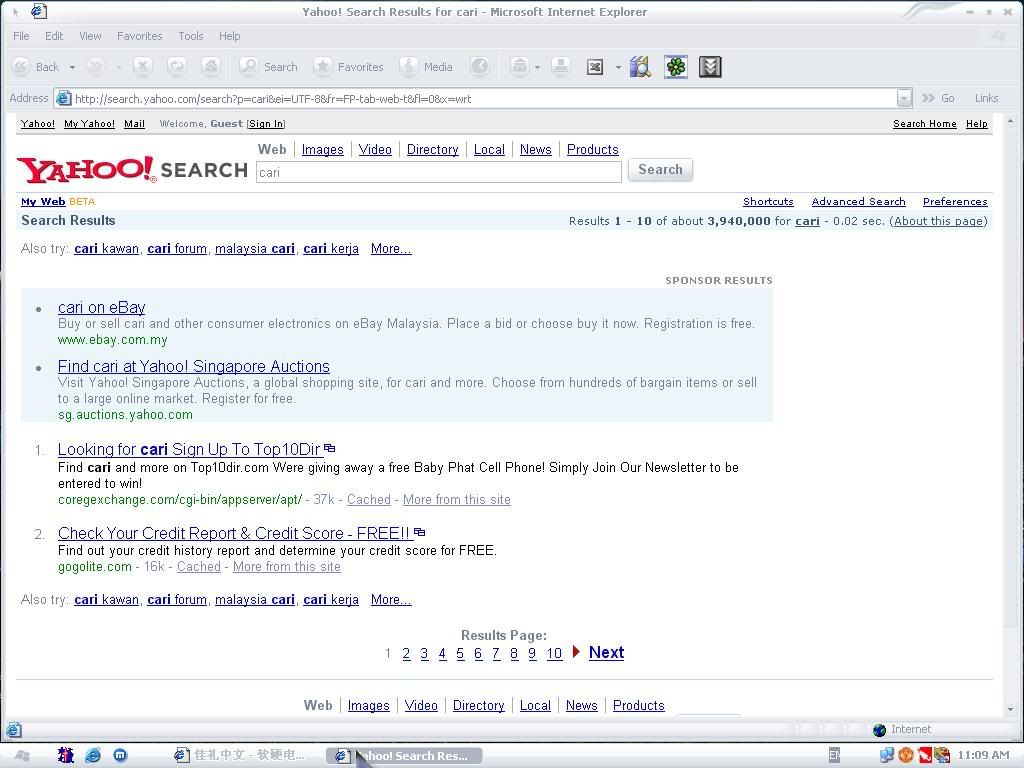
Task: Open the Favorites toolbar button
Action: click(x=348, y=67)
